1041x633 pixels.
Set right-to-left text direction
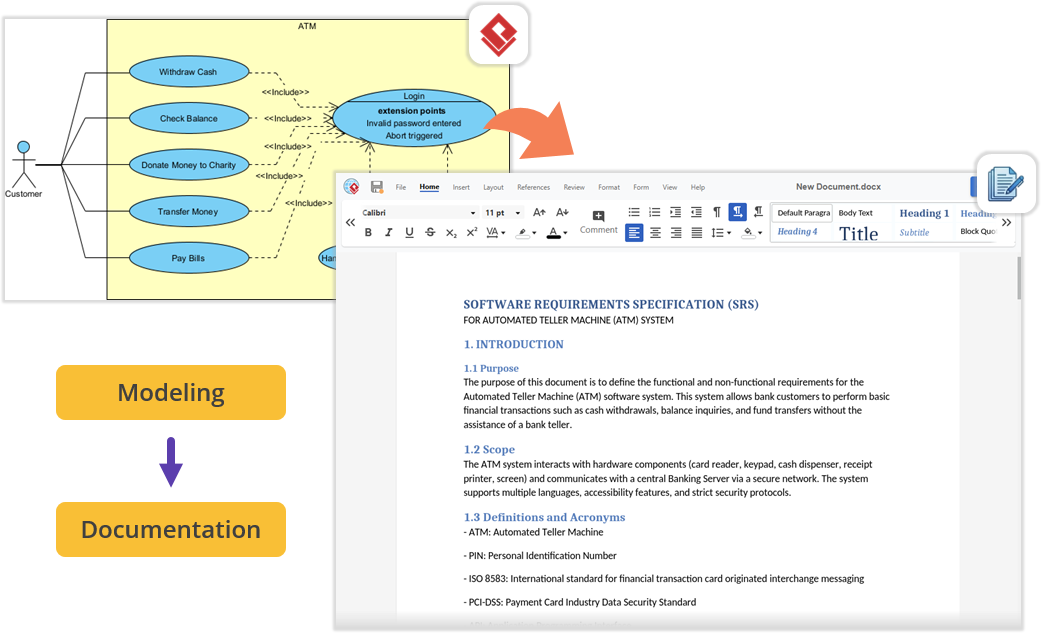[x=758, y=212]
